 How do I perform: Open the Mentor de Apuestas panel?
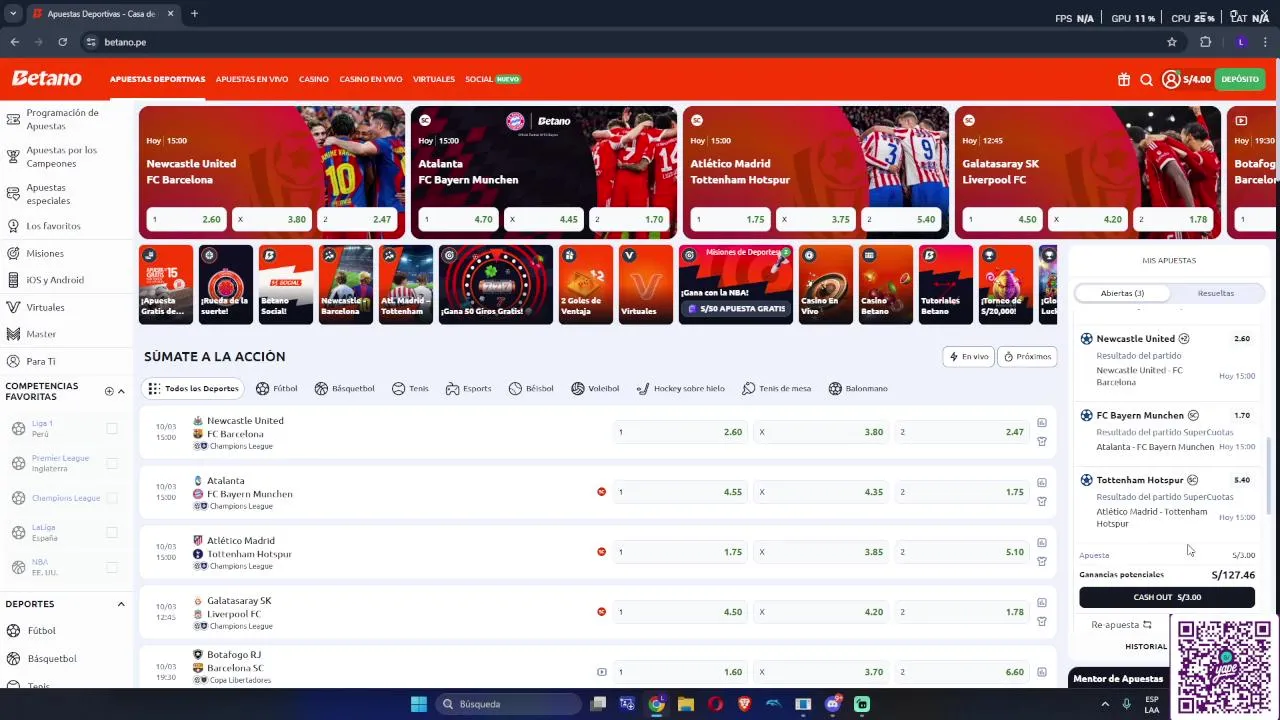coord(1118,679)
